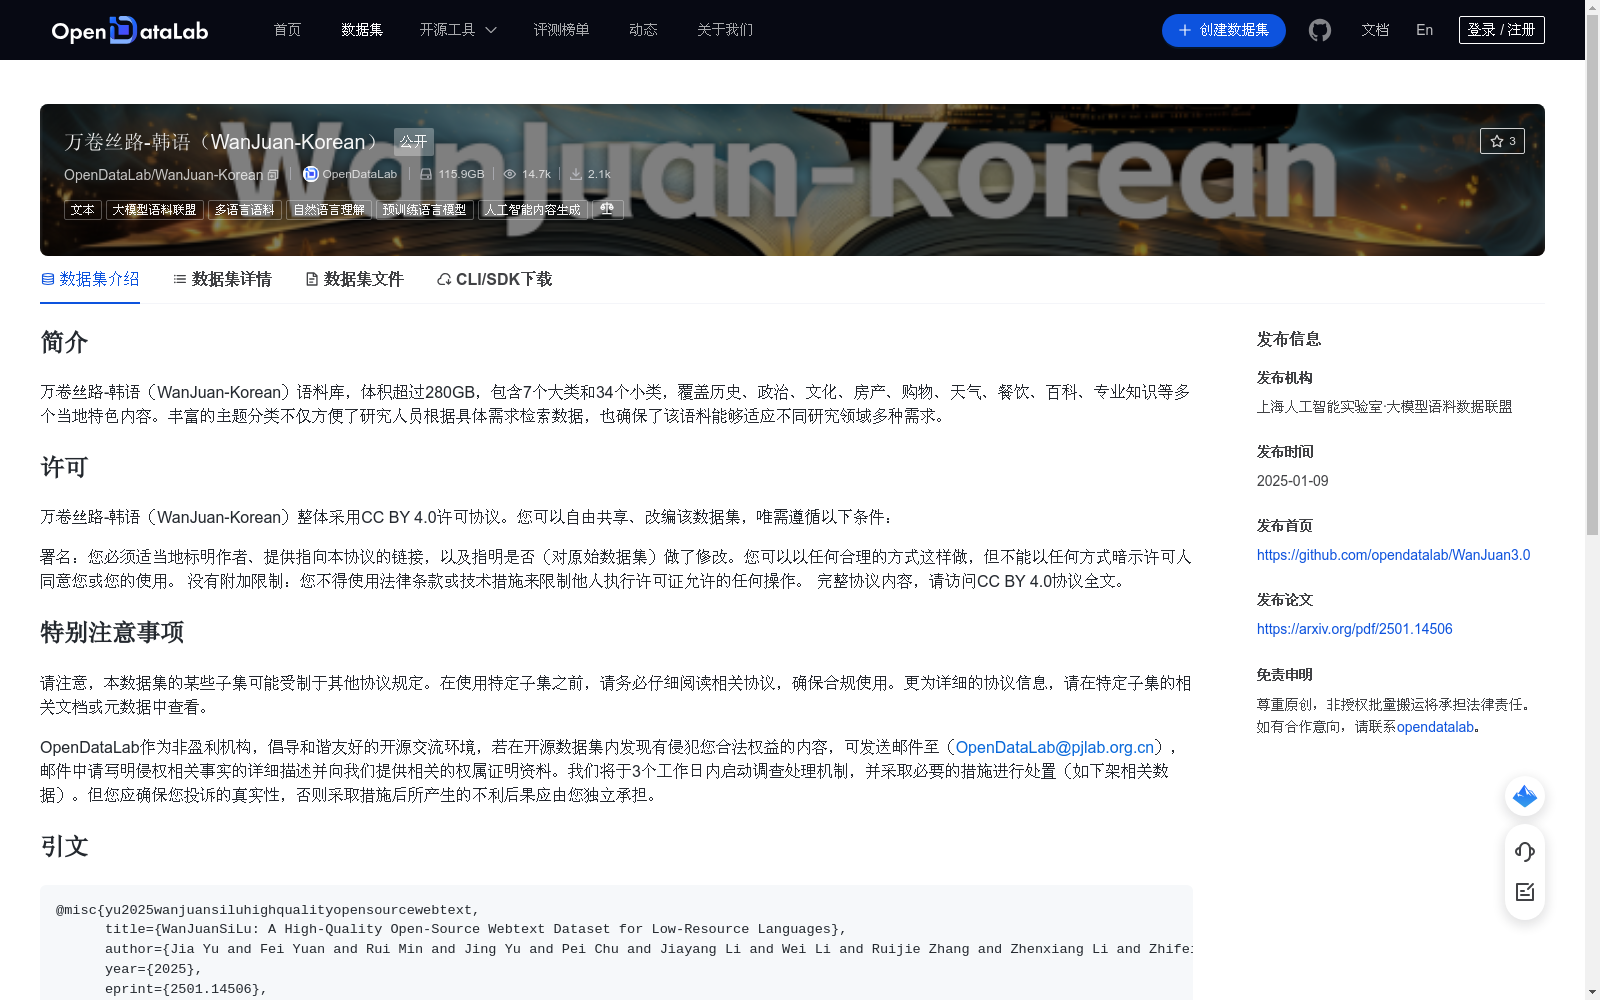Open the arxiv.org/pdf/2501.14506 link
This screenshot has height=1000, width=1600.
pyautogui.click(x=1354, y=629)
